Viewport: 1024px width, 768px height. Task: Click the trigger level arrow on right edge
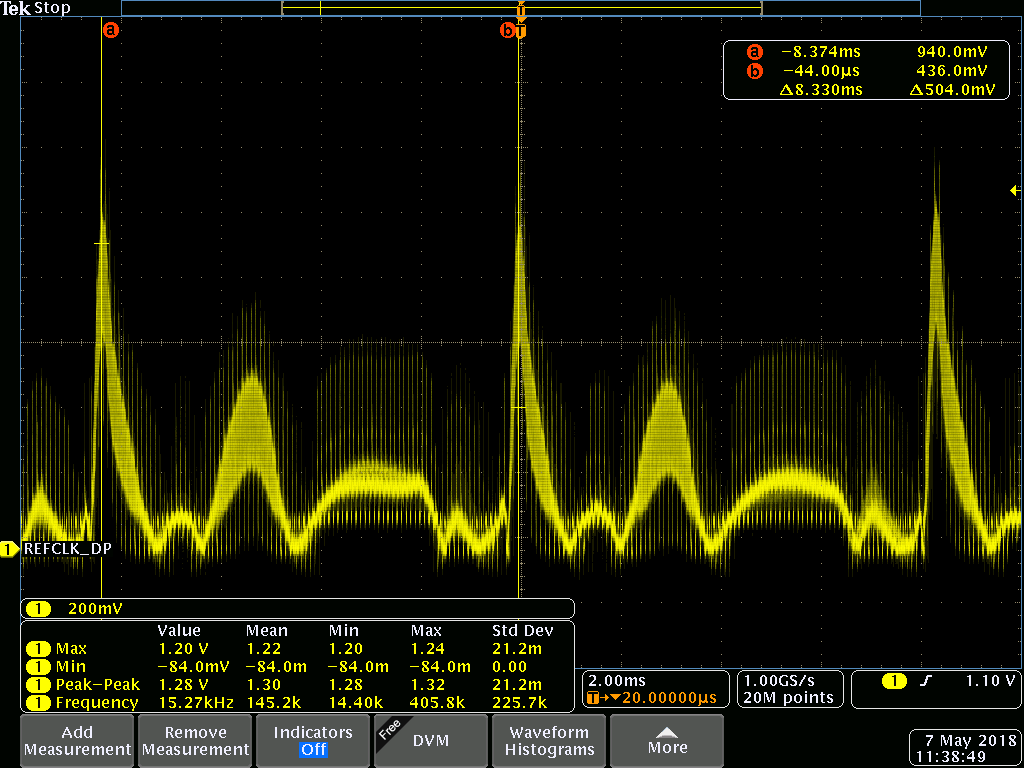1014,190
